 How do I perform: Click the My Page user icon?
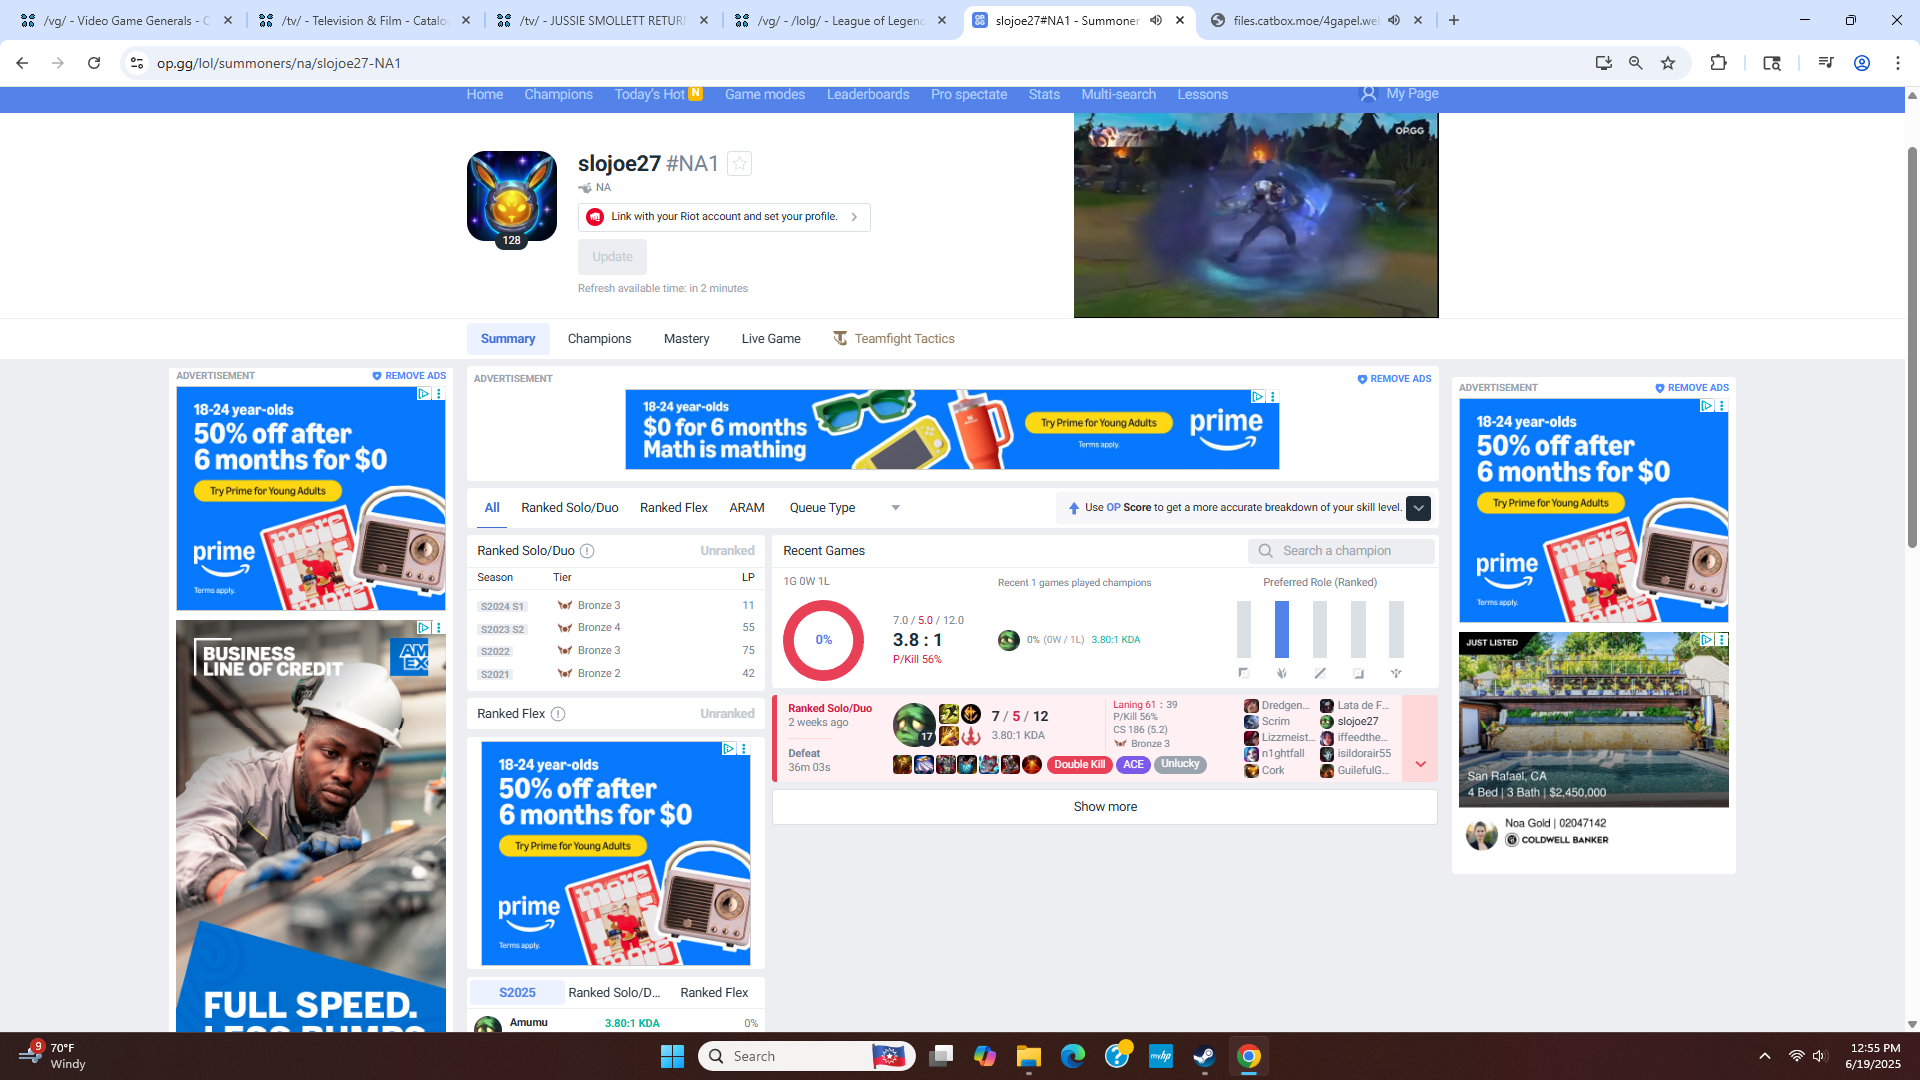pos(1368,94)
